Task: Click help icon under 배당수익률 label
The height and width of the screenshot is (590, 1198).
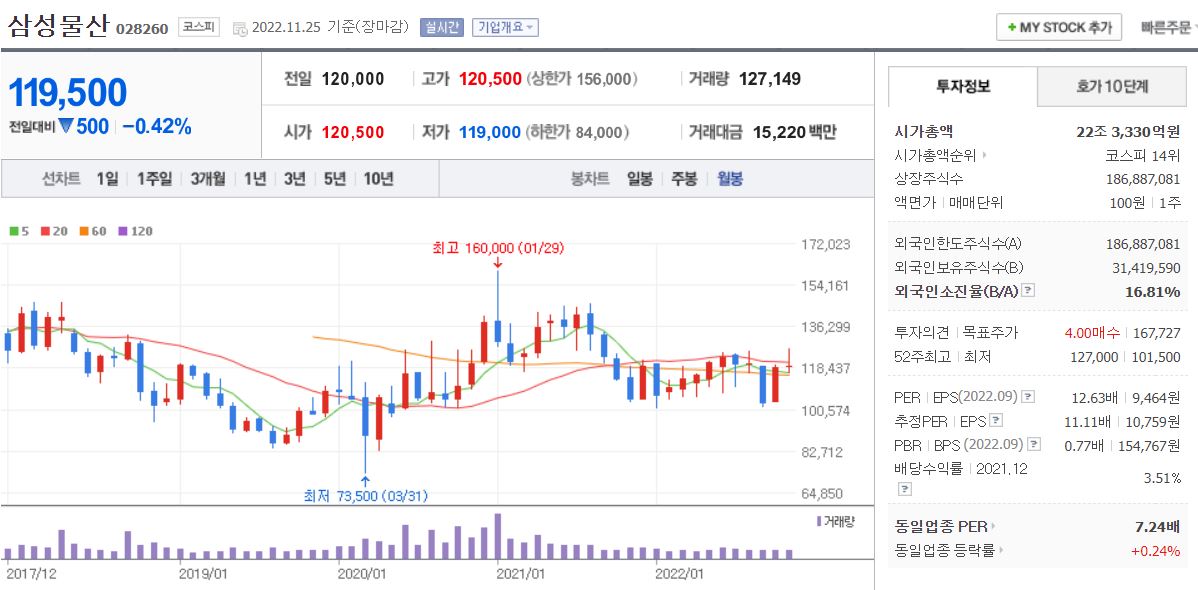Action: [905, 488]
